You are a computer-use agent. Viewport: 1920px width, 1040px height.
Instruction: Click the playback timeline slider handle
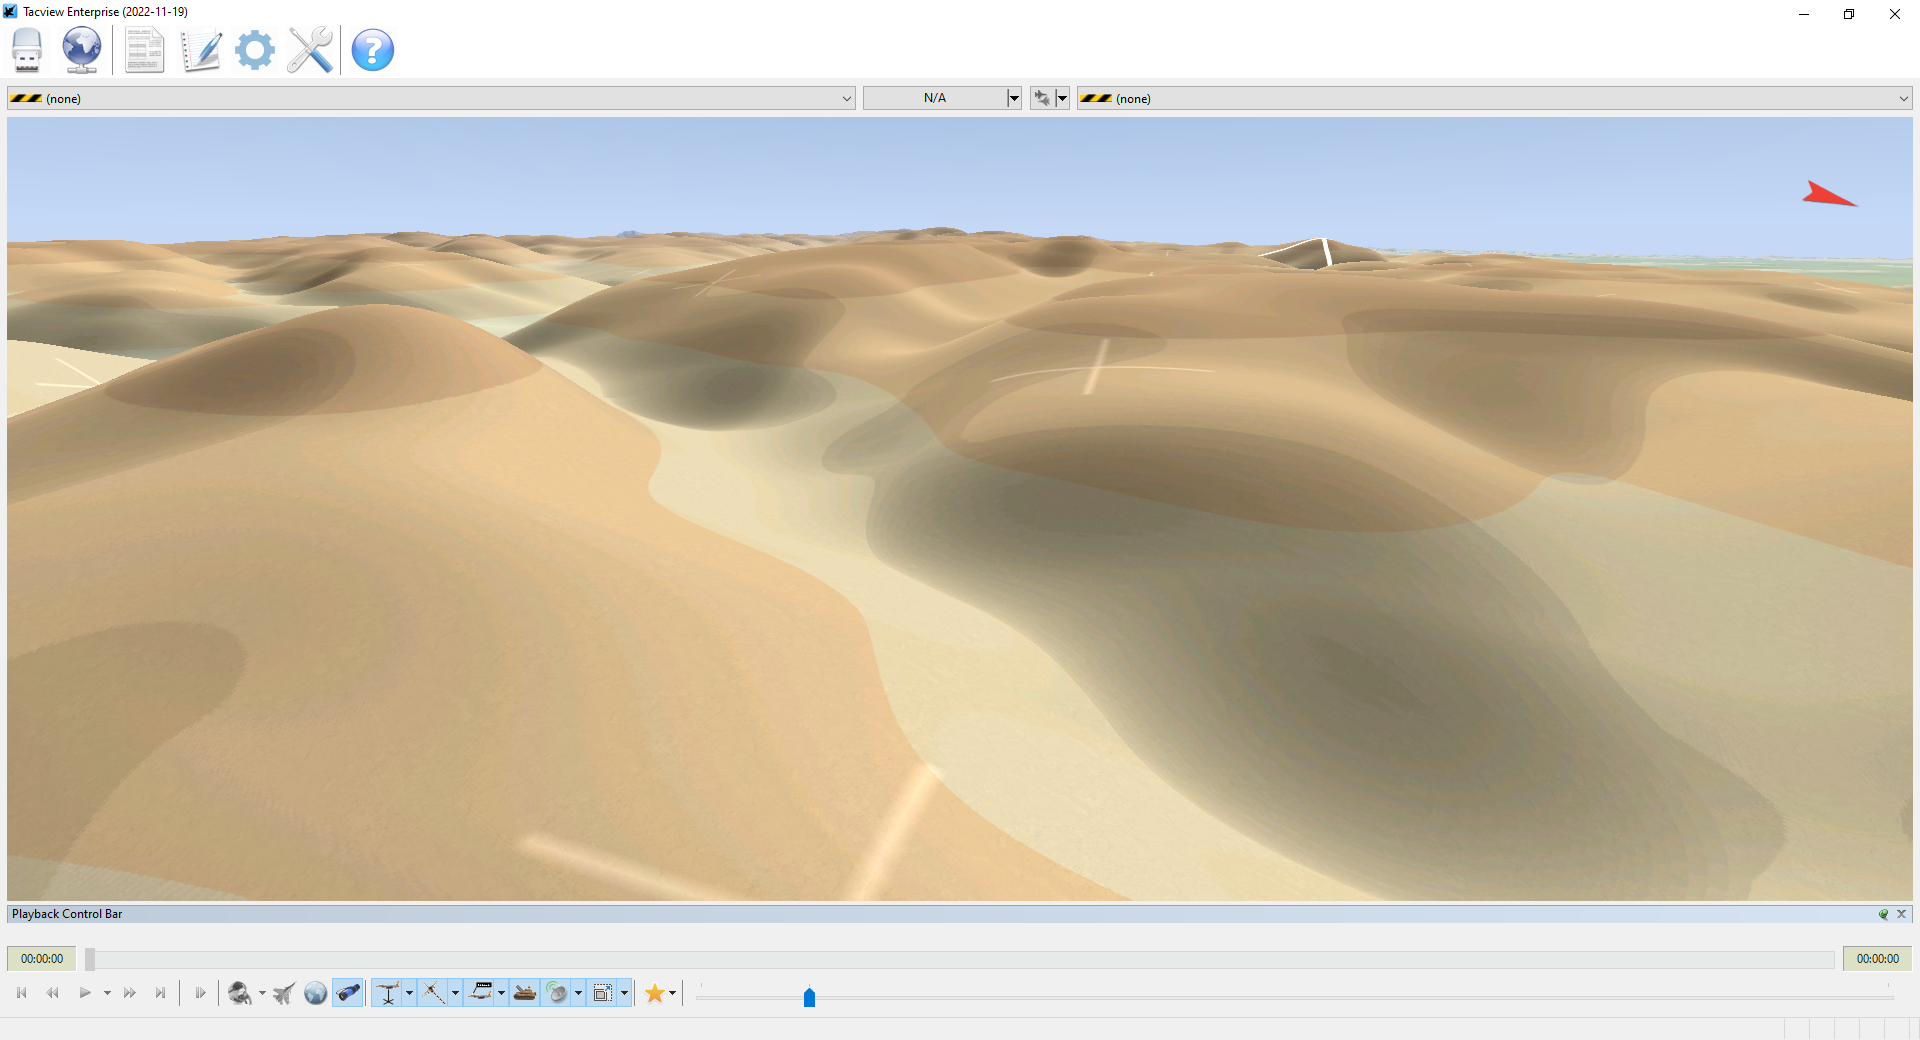click(x=90, y=959)
